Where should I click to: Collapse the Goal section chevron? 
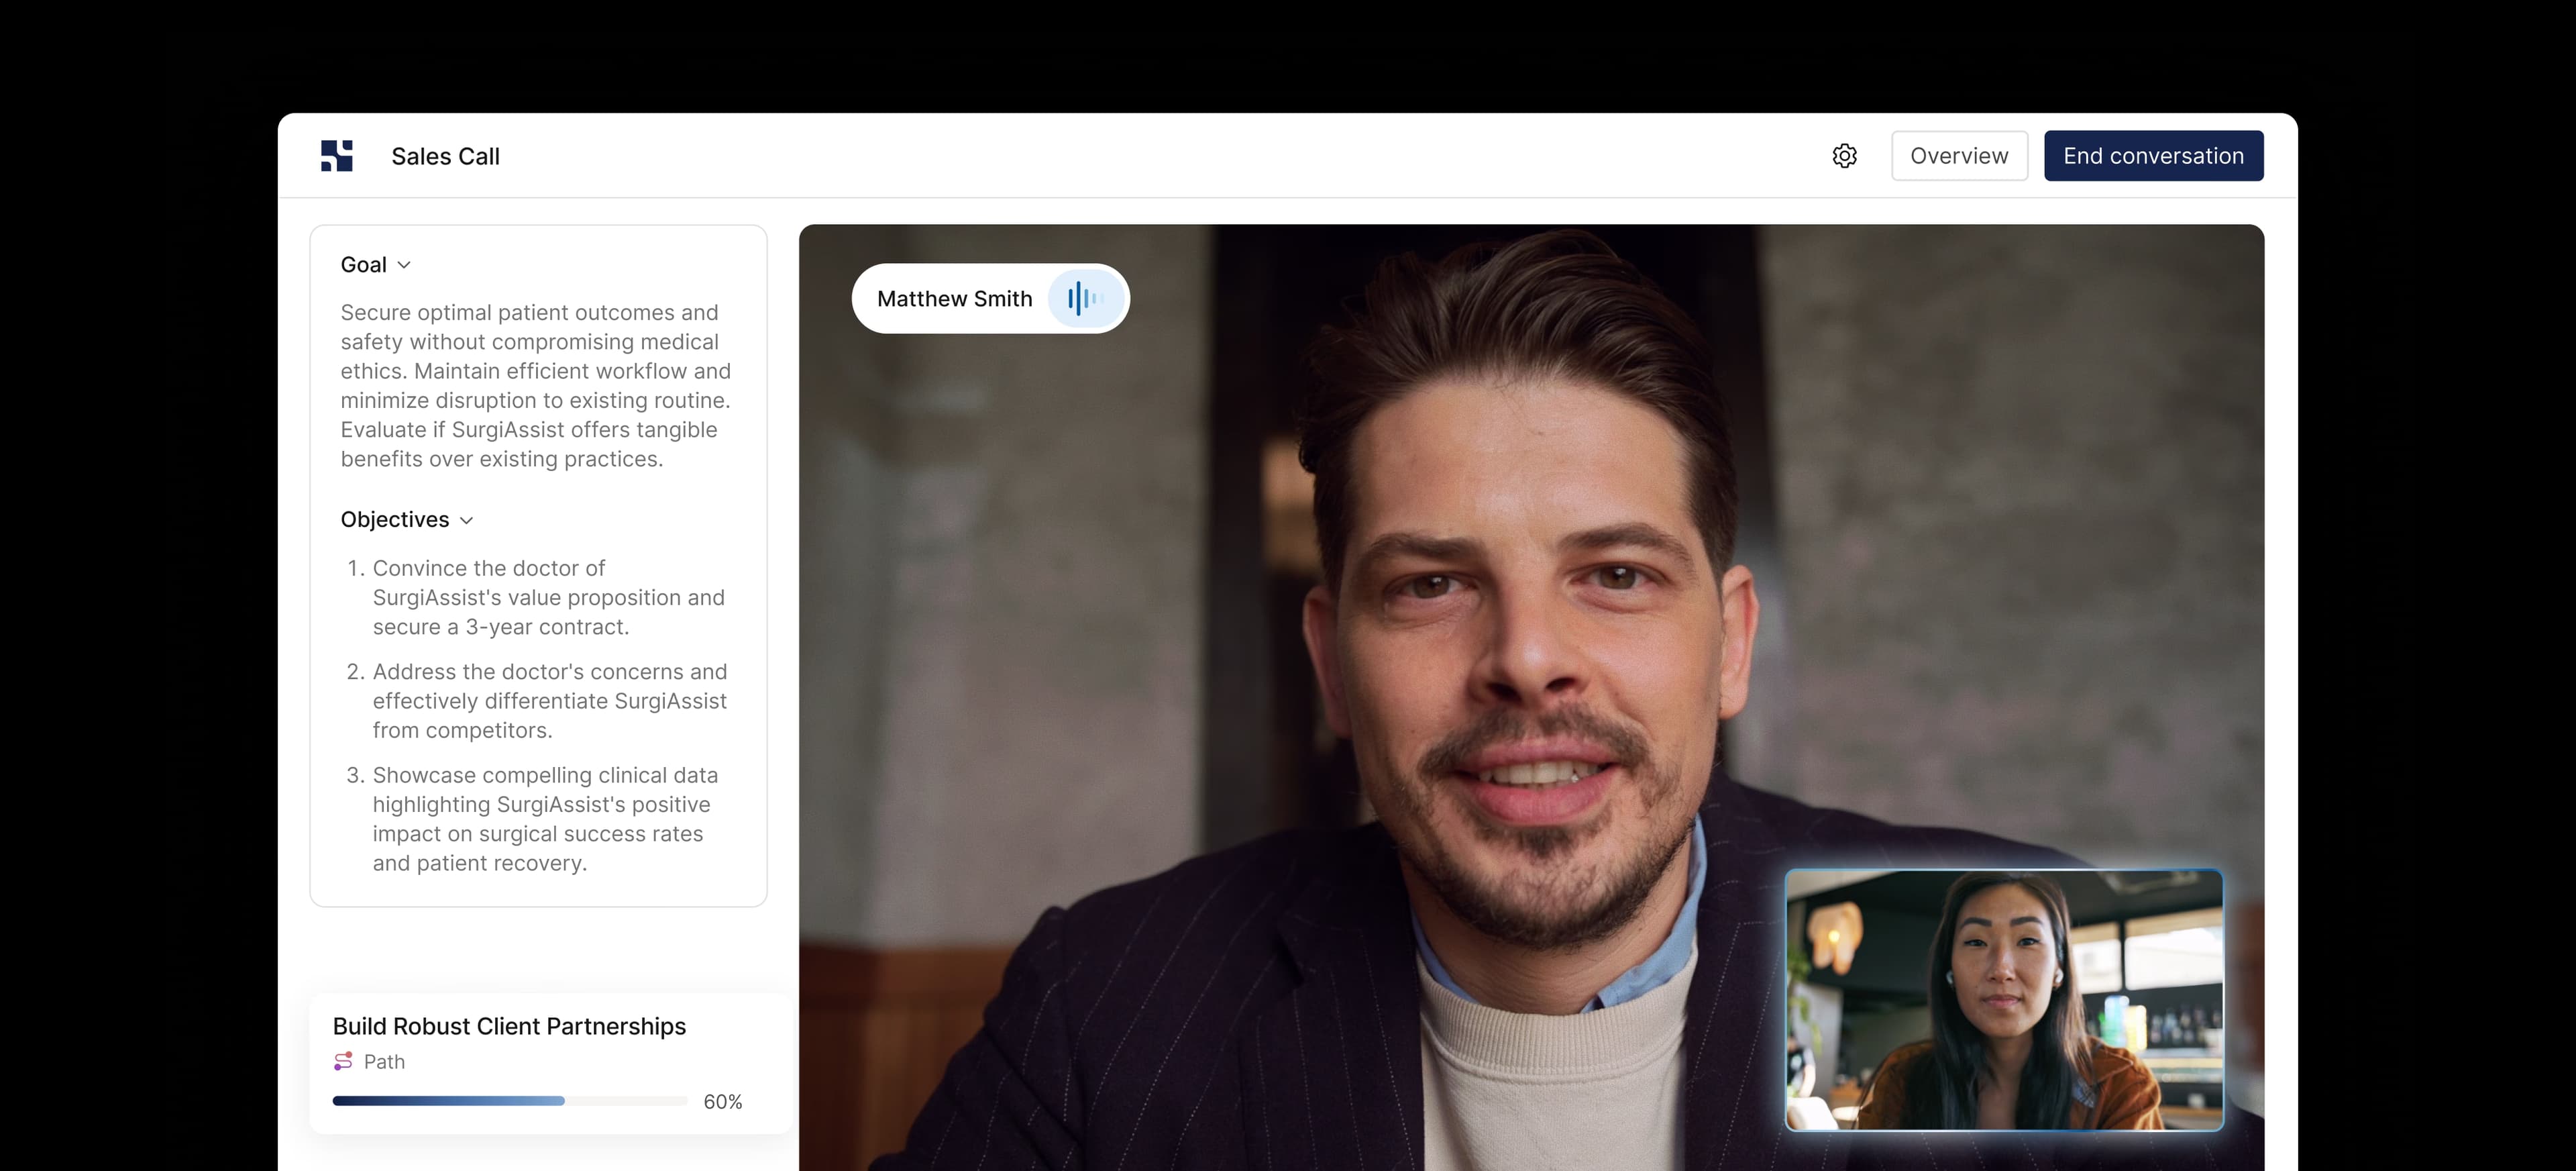pyautogui.click(x=404, y=265)
